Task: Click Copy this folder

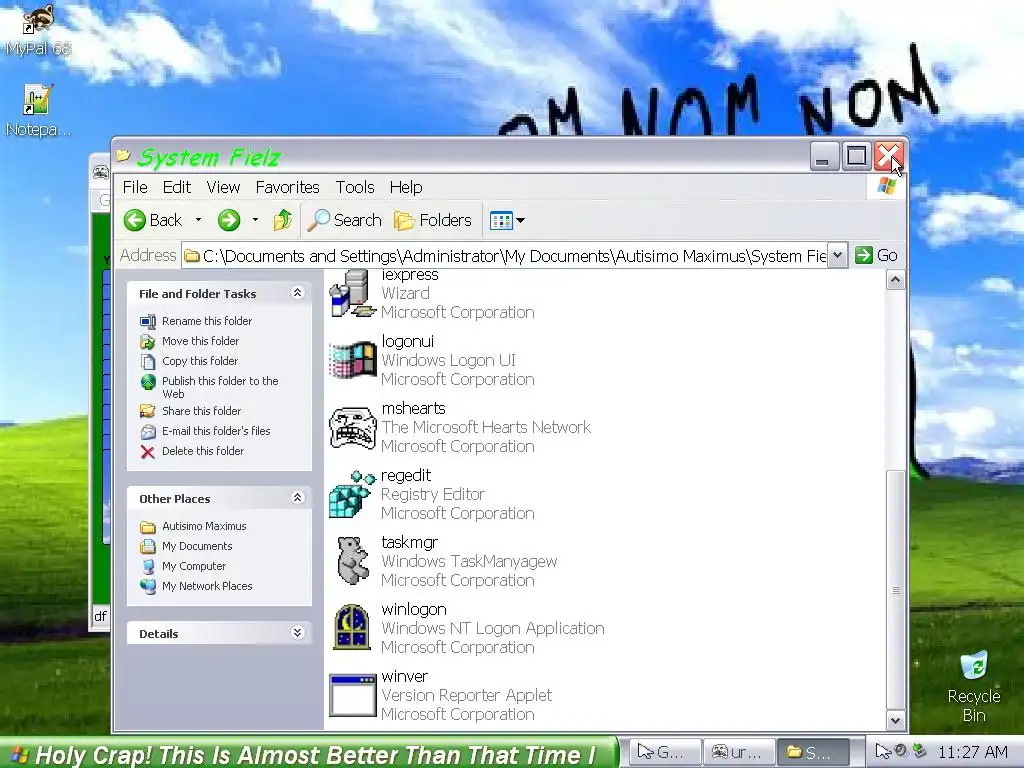Action: [200, 361]
